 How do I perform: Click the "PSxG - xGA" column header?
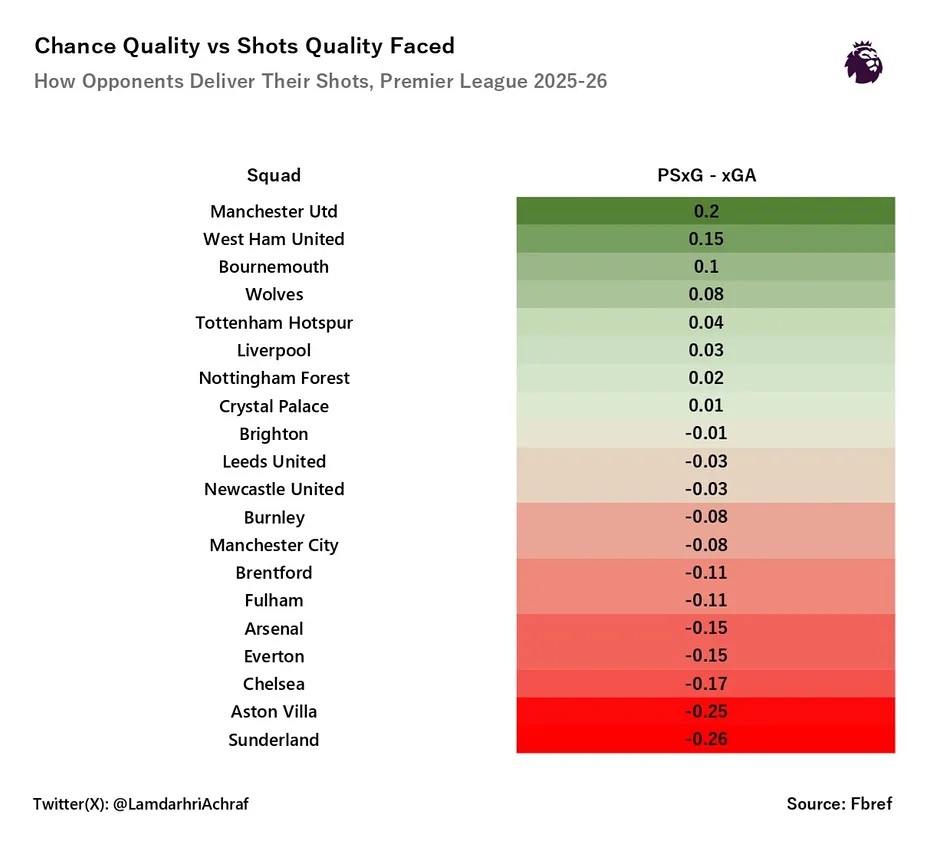[x=706, y=175]
